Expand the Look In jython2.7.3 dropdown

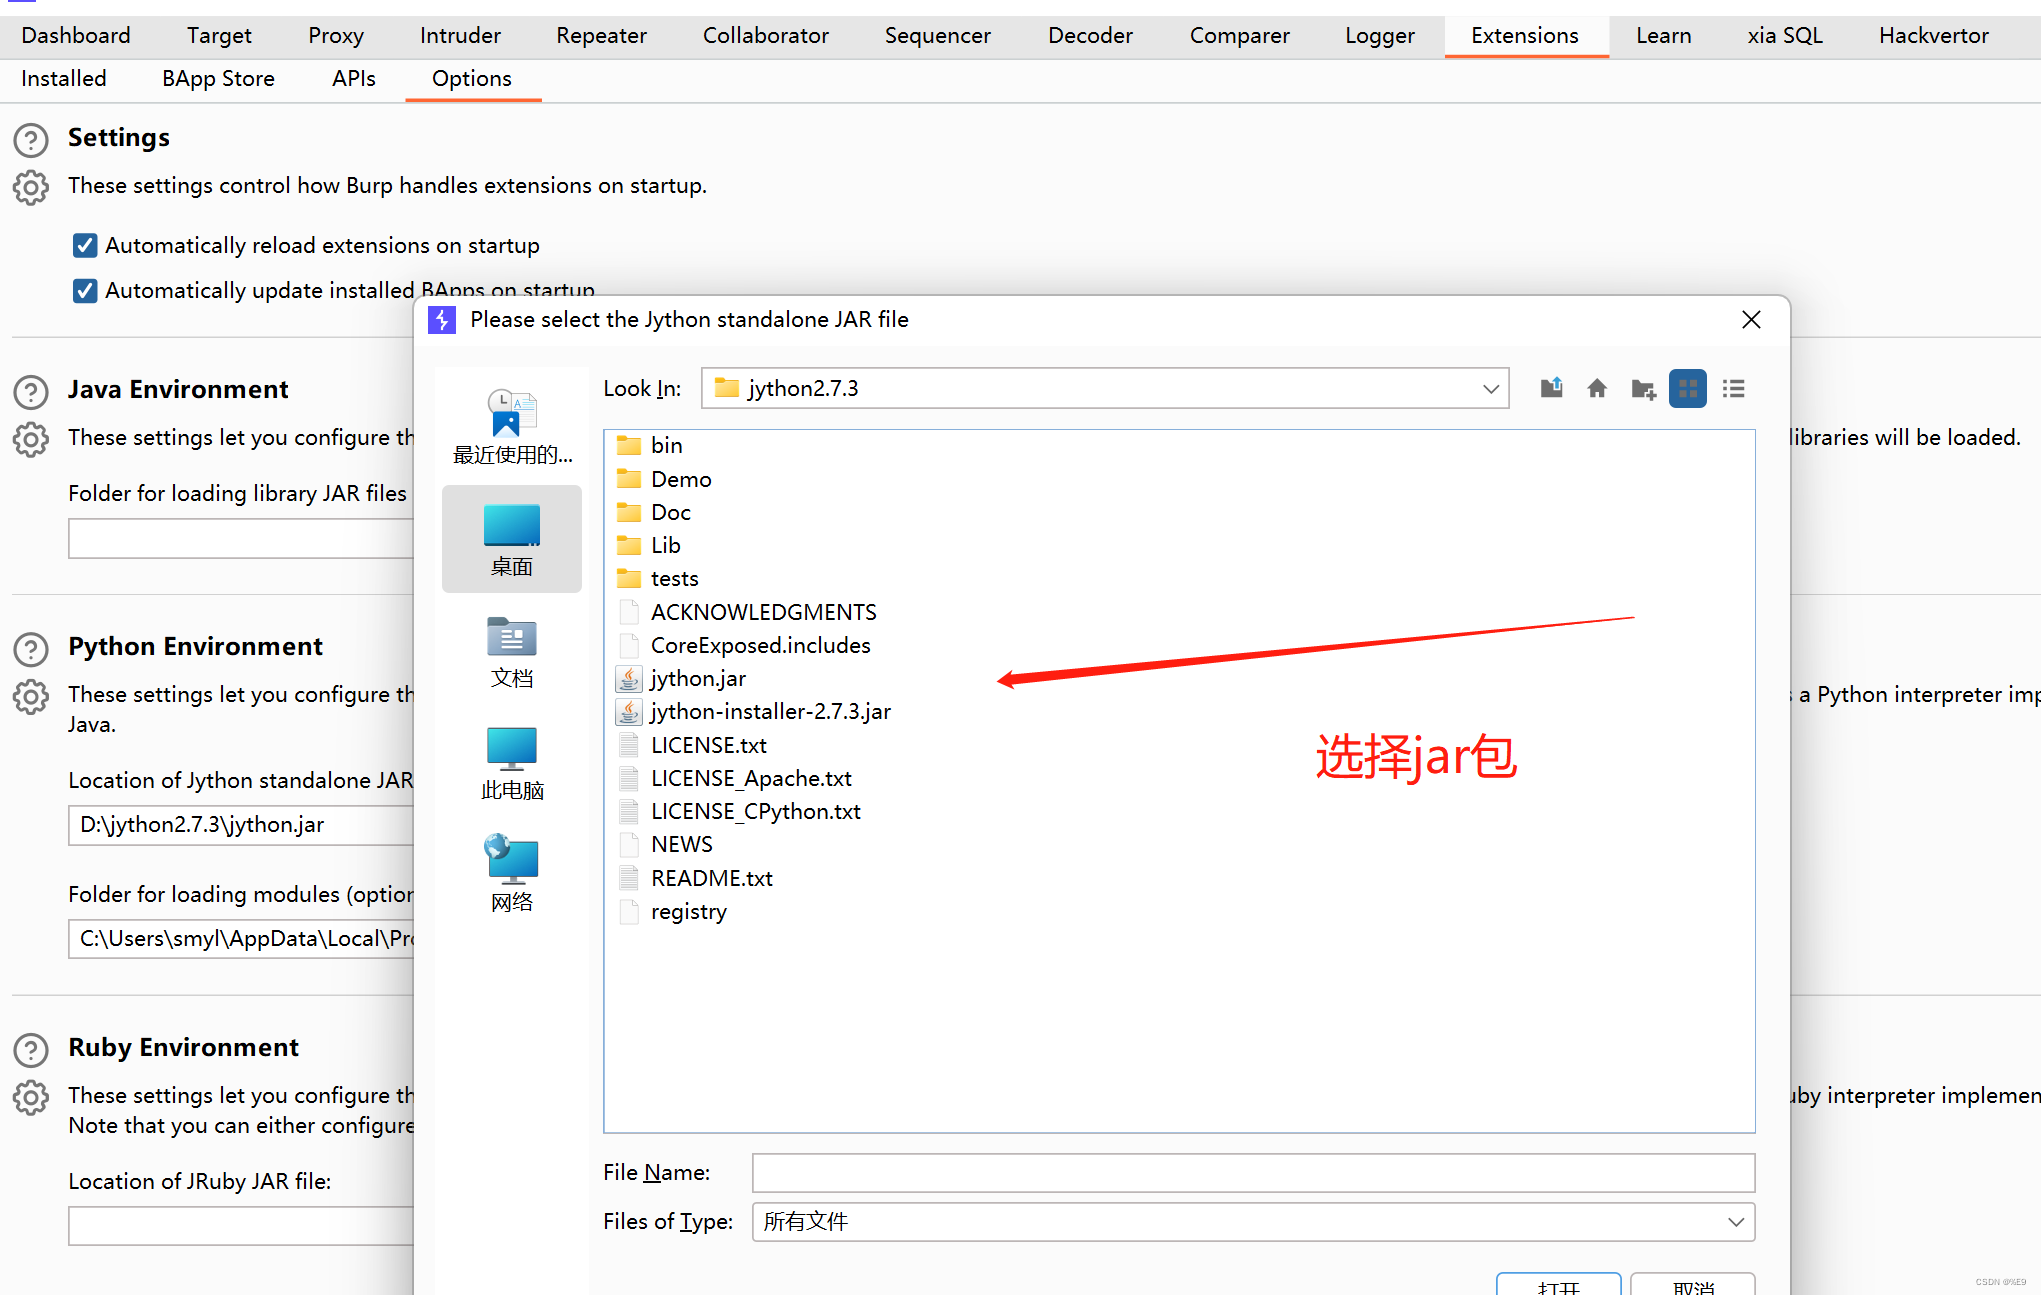[1490, 388]
